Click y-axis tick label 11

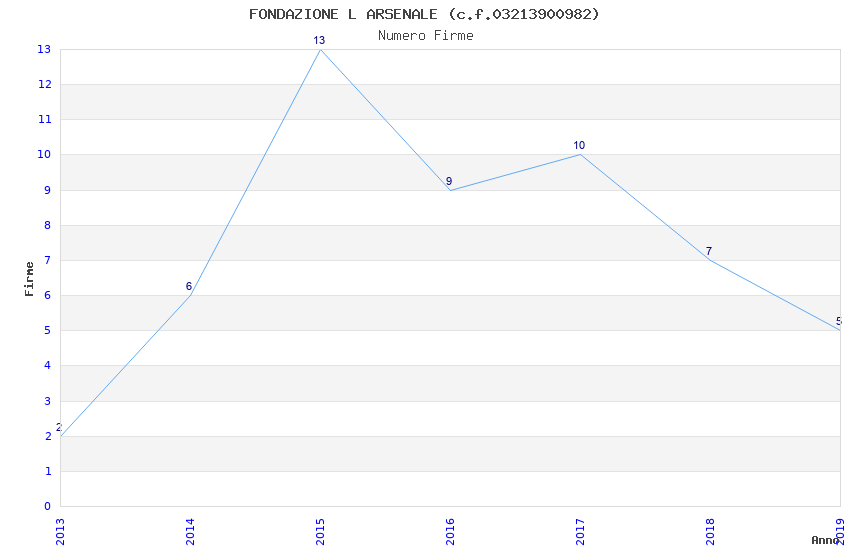(x=44, y=119)
